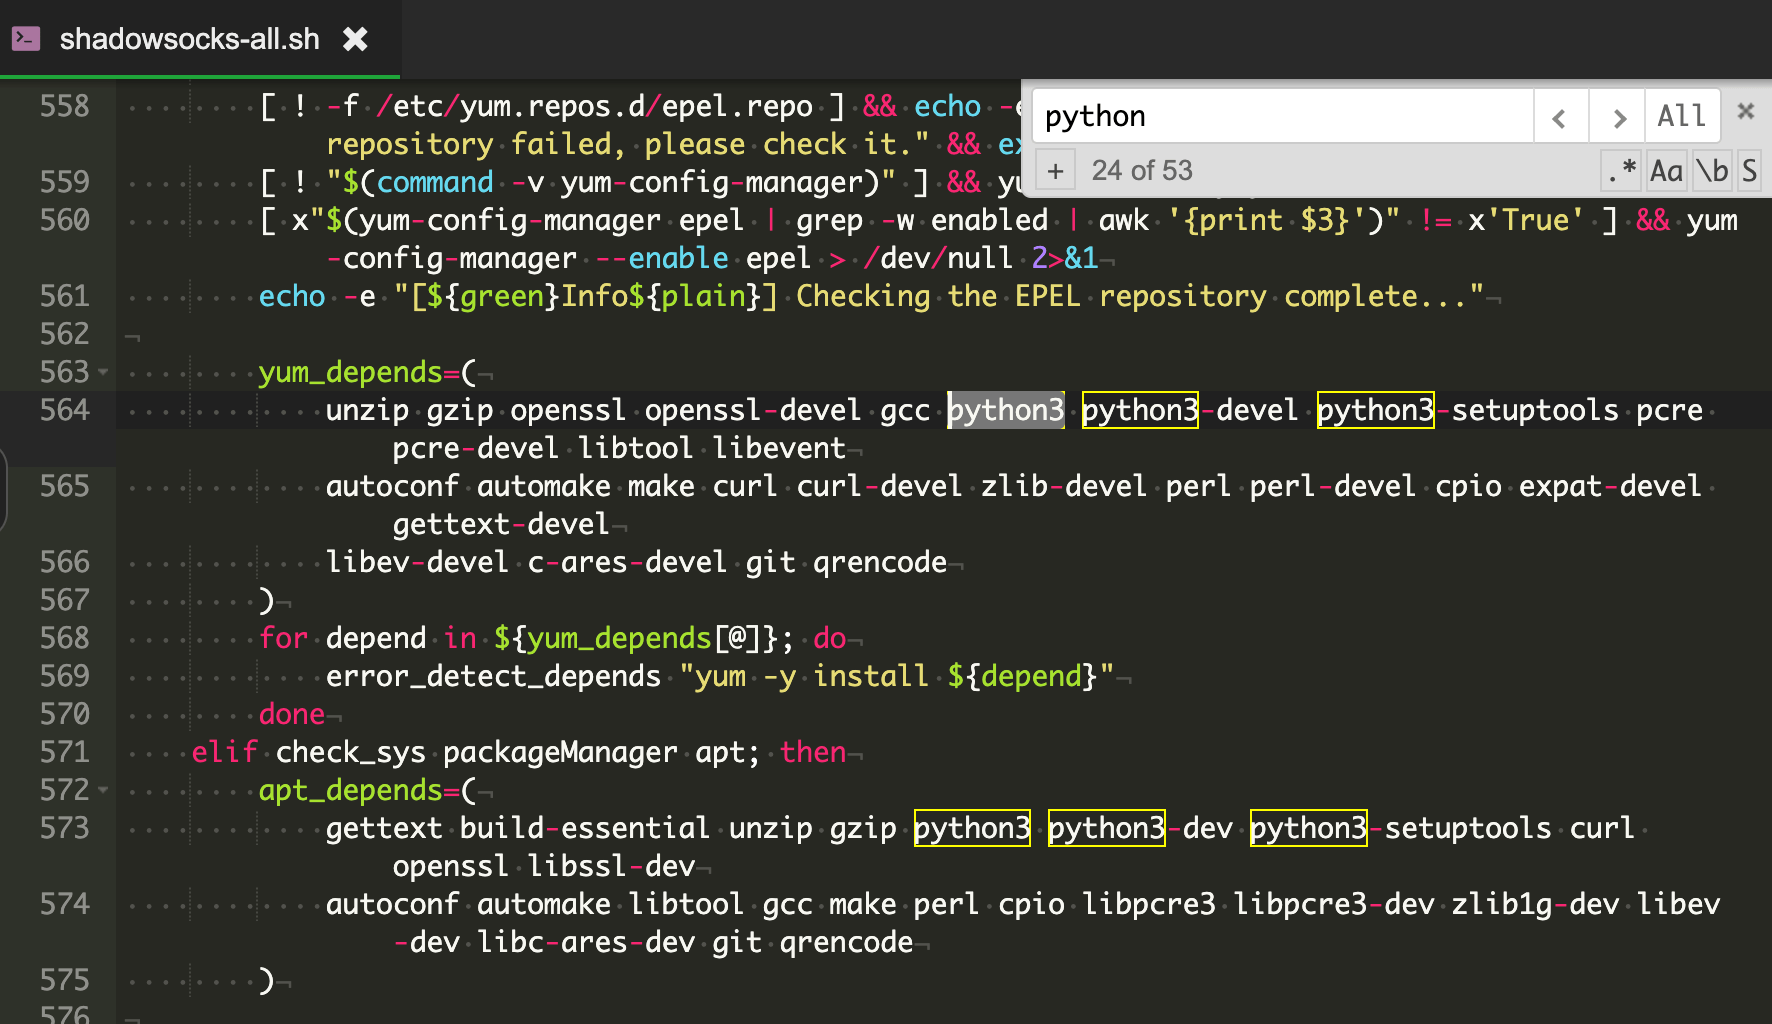Click the highlighted python3-dev match on line 573
This screenshot has width=1772, height=1024.
click(1106, 828)
